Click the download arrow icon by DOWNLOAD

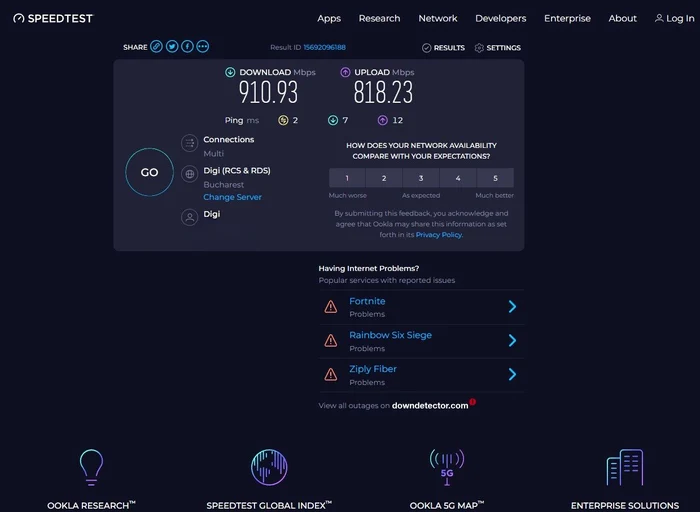(x=230, y=72)
